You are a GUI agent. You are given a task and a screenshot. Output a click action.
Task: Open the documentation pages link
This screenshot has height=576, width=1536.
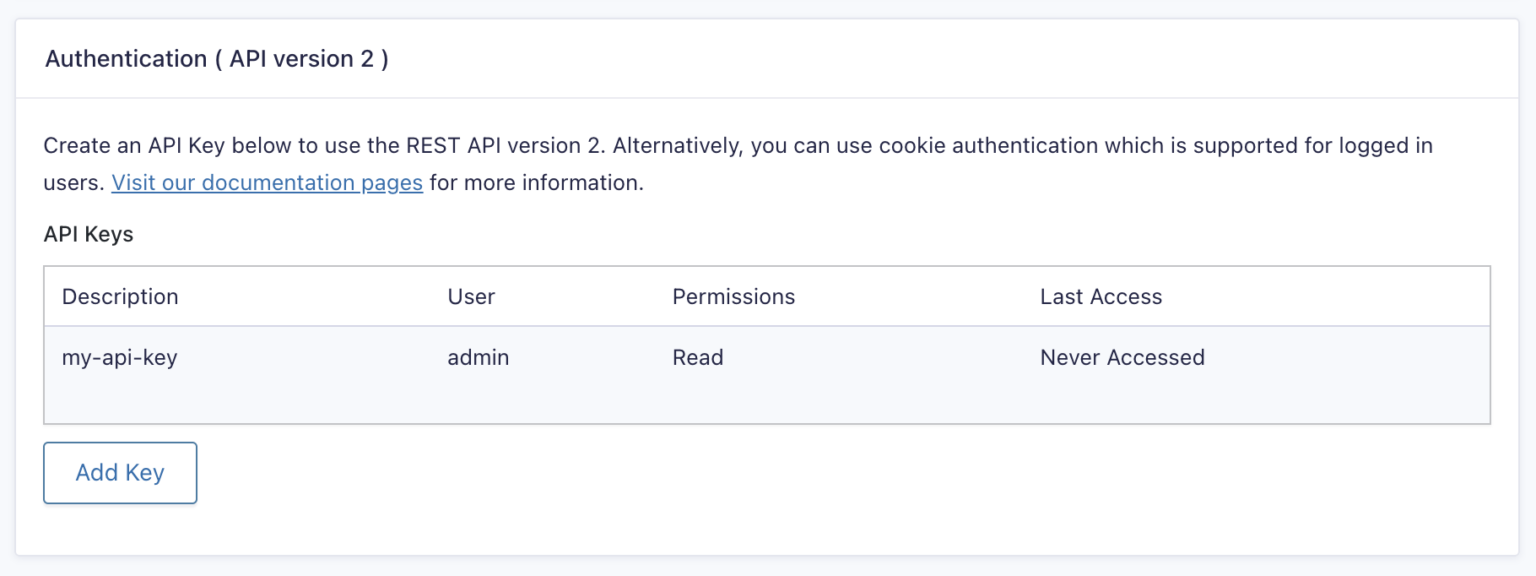[266, 182]
